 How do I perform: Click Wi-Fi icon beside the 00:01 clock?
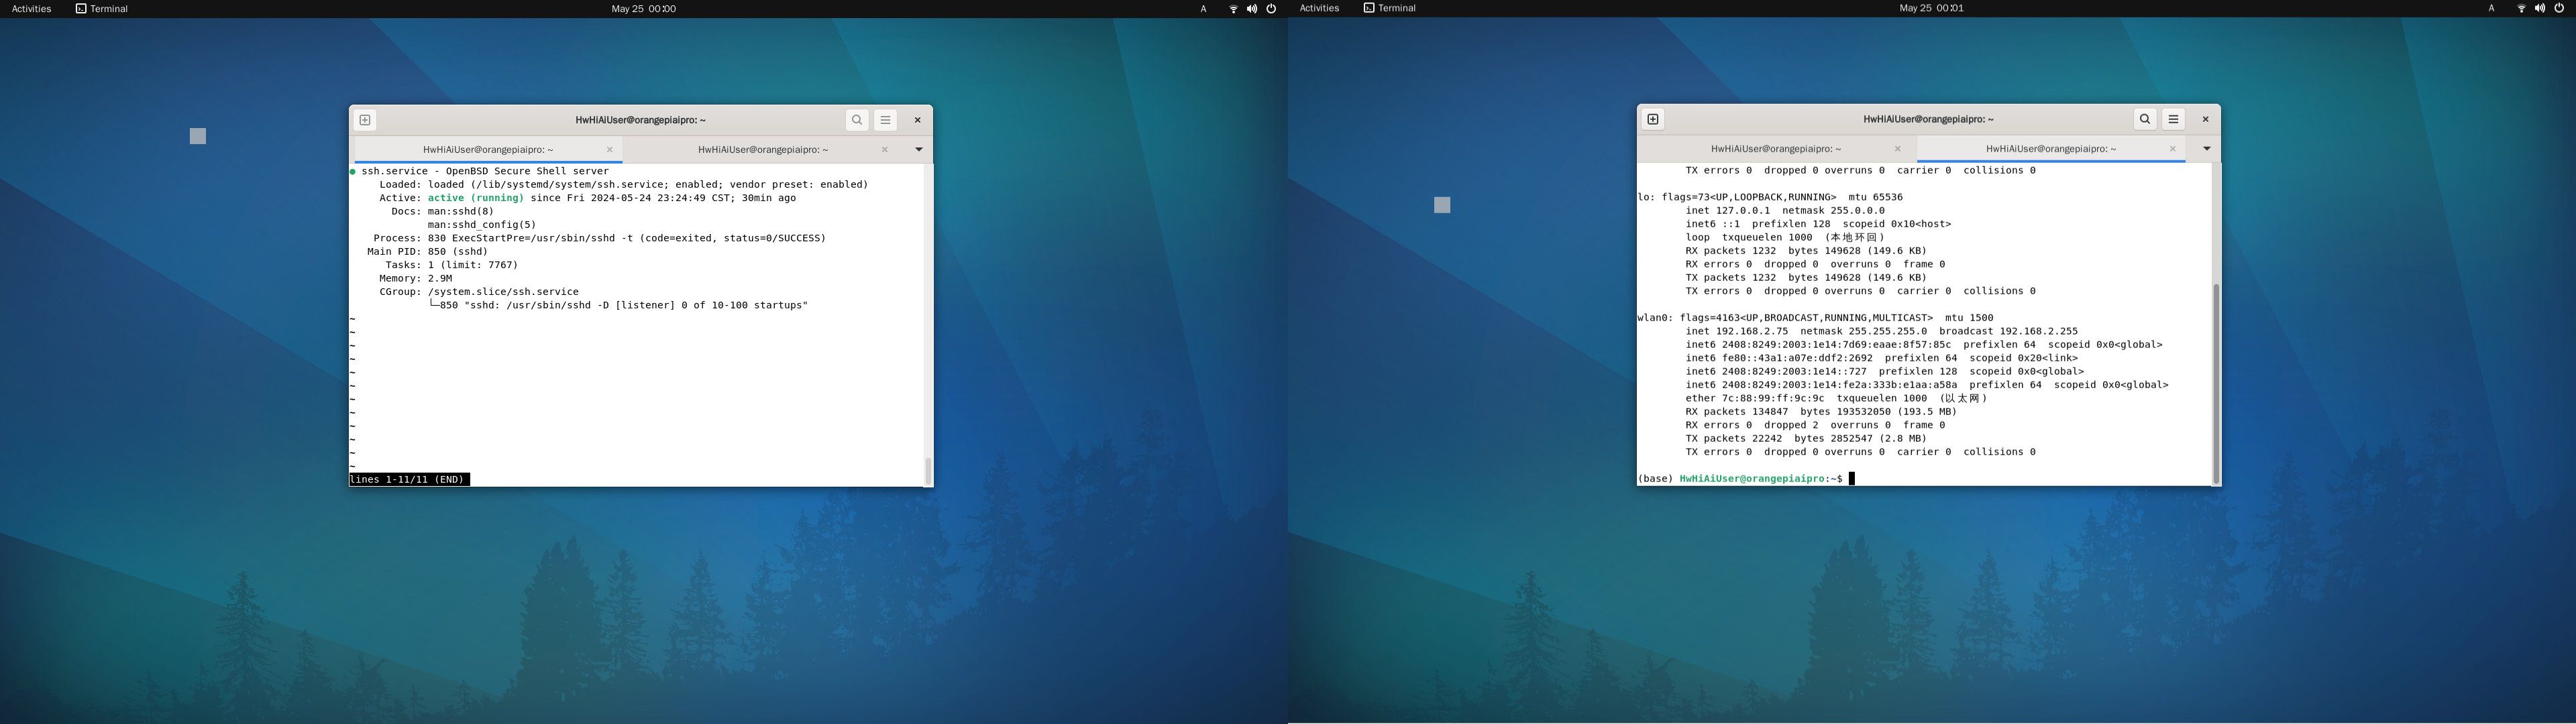tap(2521, 8)
